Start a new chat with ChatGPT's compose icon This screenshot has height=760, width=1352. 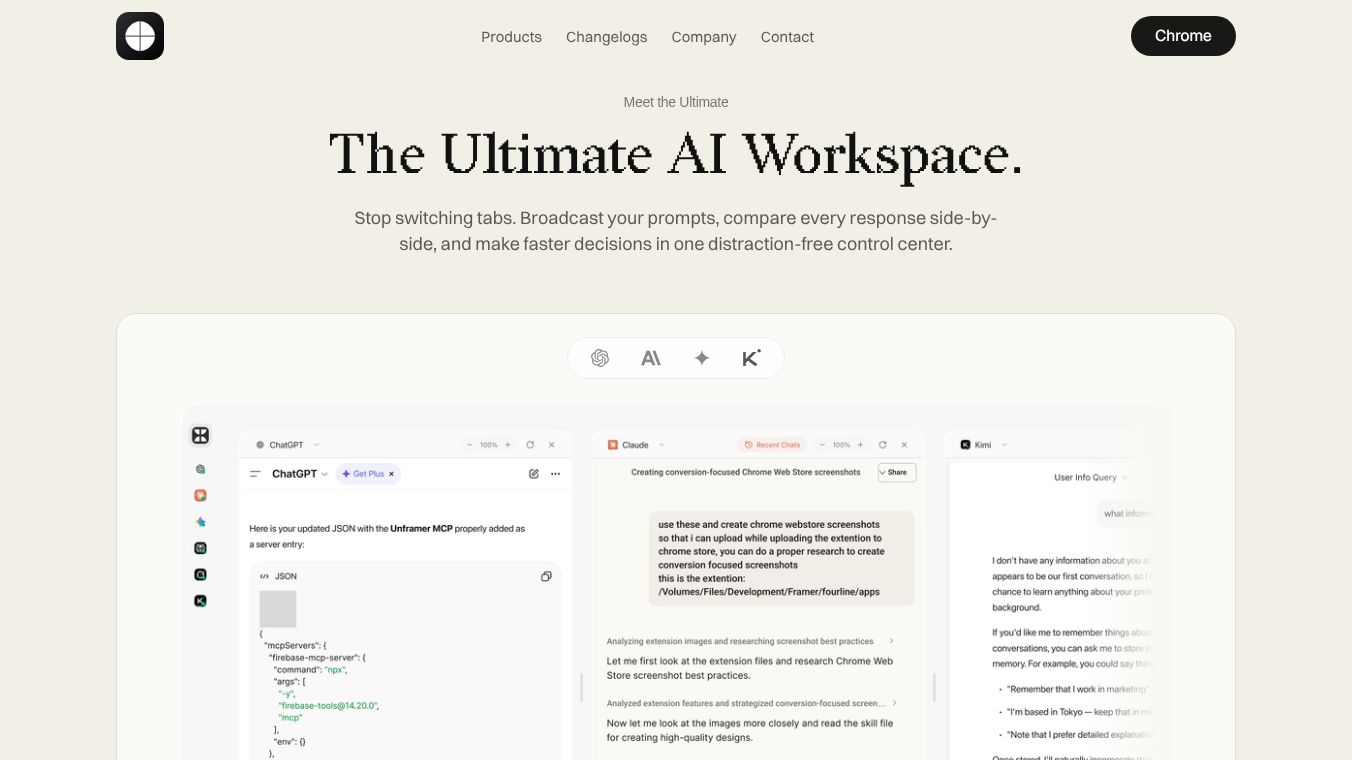point(534,474)
